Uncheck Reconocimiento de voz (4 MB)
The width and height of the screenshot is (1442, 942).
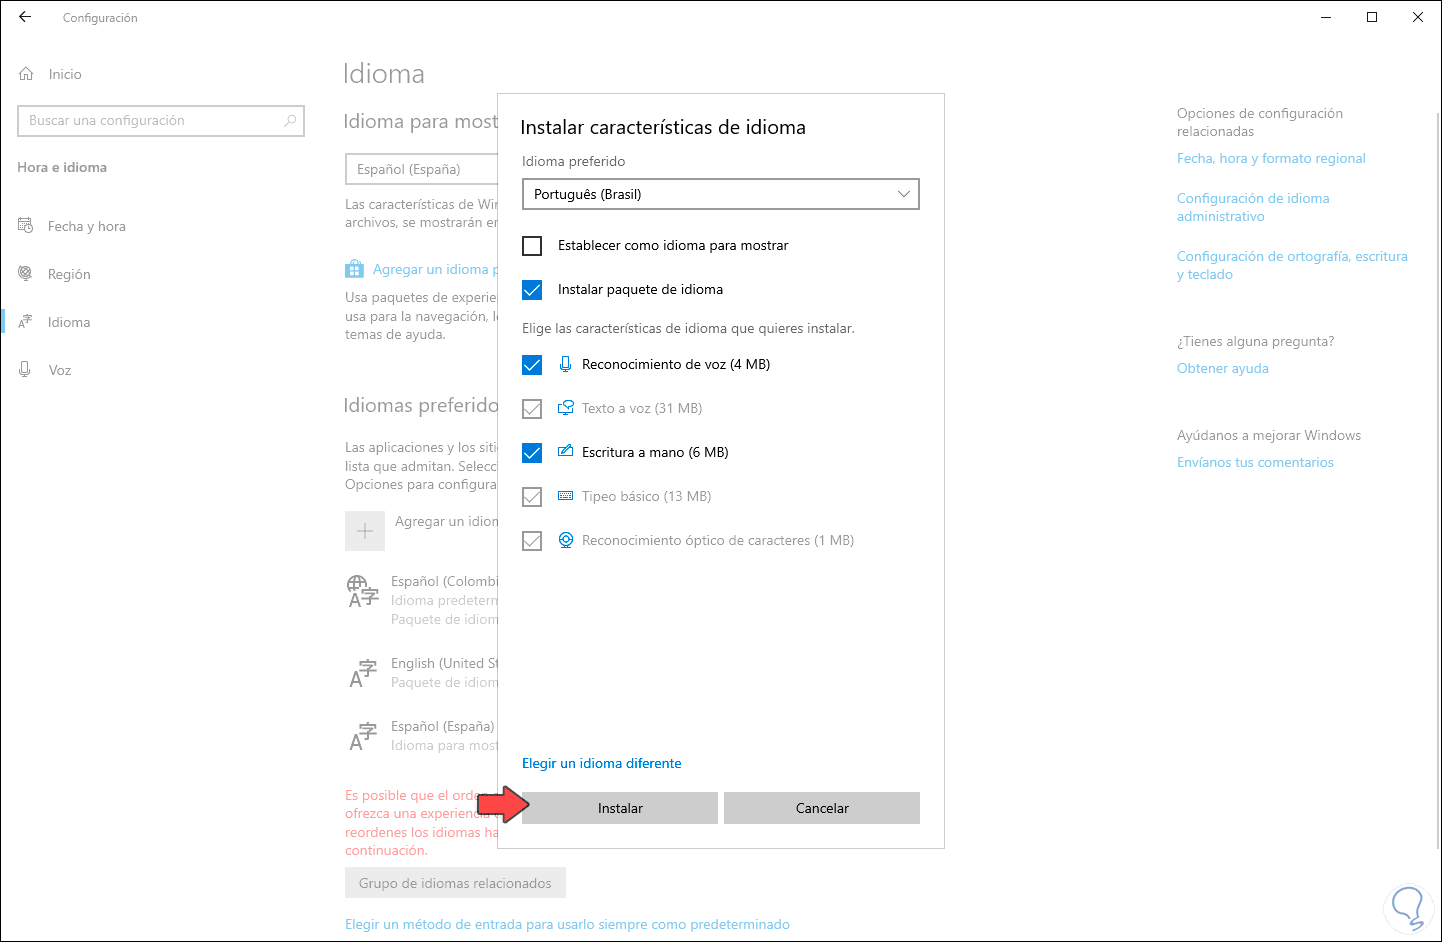pos(532,365)
